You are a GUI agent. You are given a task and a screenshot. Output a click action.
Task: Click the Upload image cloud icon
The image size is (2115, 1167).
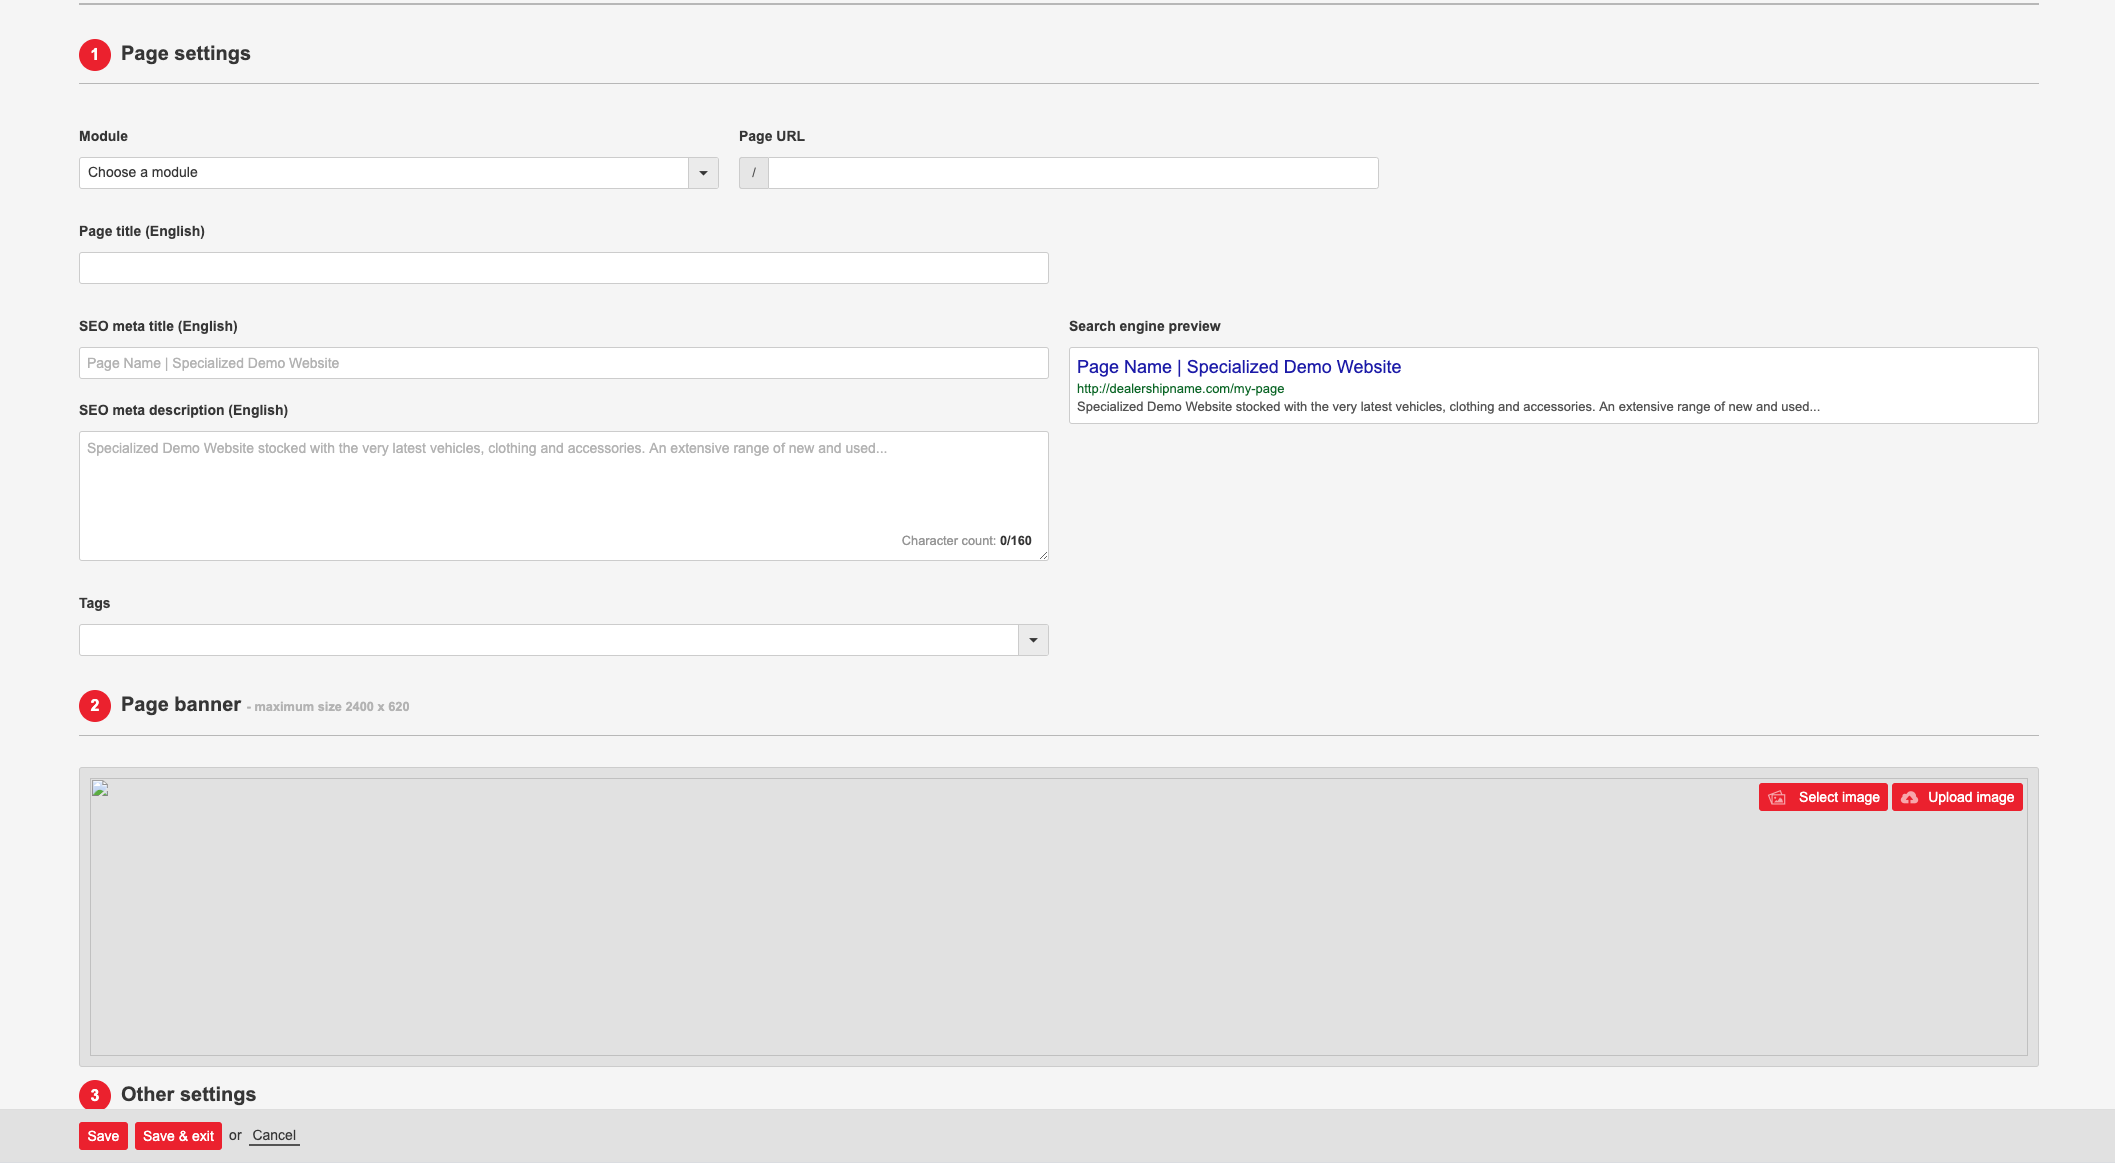pos(1909,797)
